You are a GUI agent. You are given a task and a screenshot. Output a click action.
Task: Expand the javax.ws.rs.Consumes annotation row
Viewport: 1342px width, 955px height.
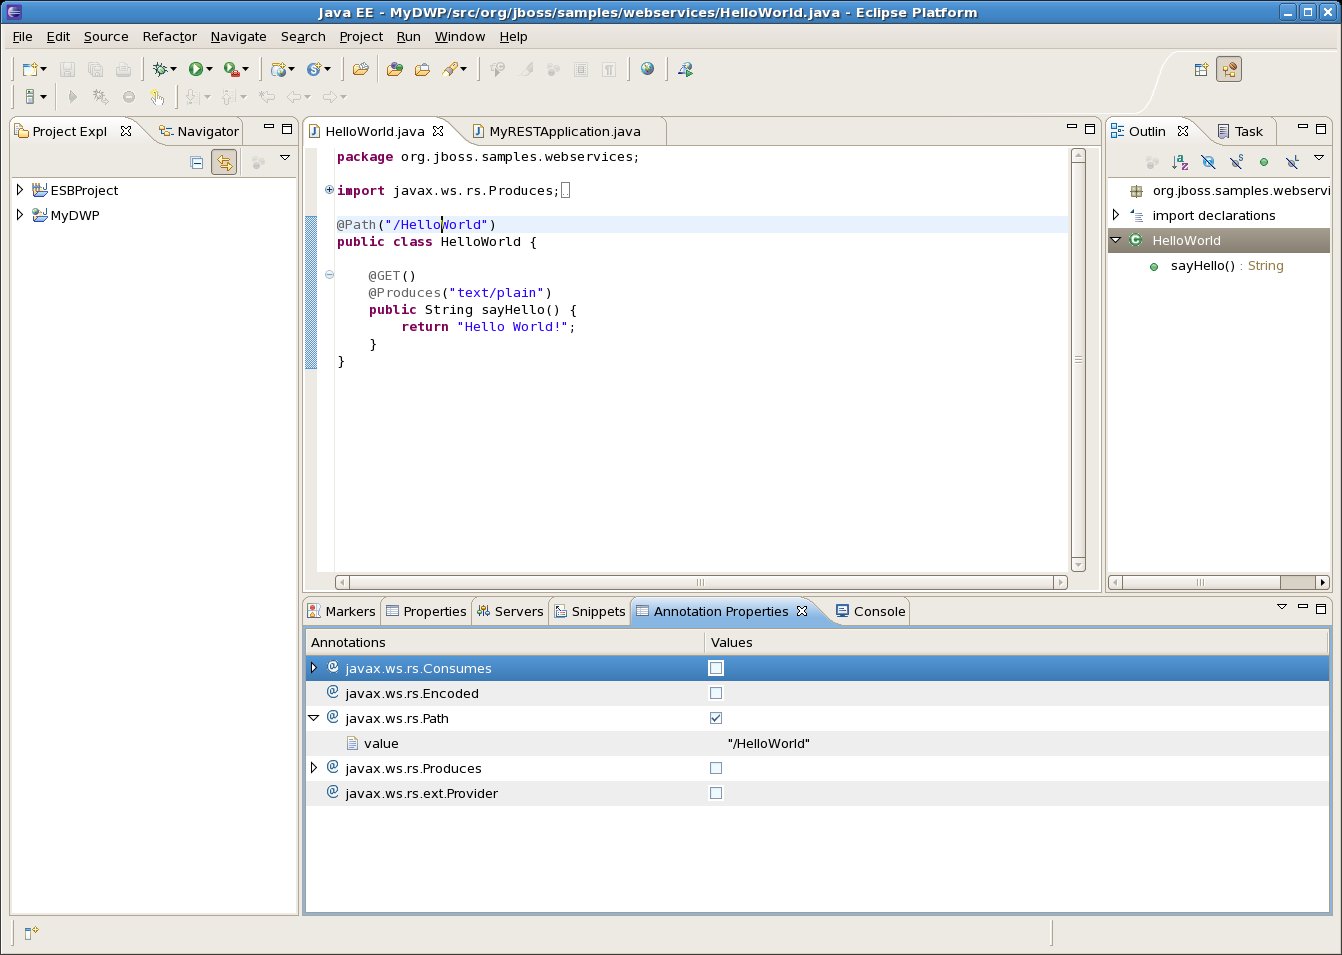click(314, 668)
